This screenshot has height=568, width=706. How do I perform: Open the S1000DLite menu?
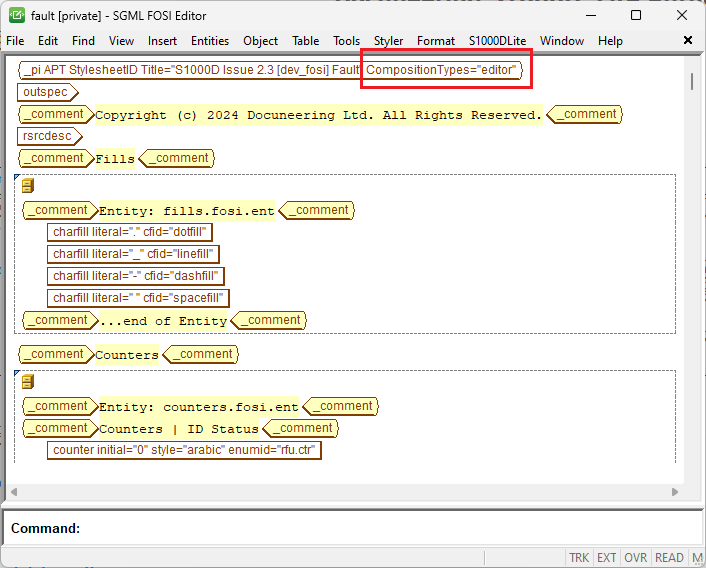[x=497, y=41]
